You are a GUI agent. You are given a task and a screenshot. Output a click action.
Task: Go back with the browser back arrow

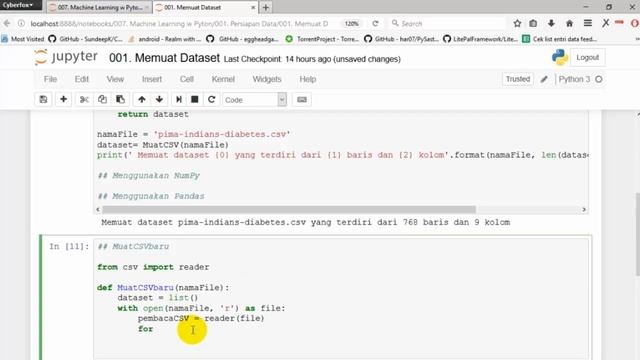coord(7,24)
